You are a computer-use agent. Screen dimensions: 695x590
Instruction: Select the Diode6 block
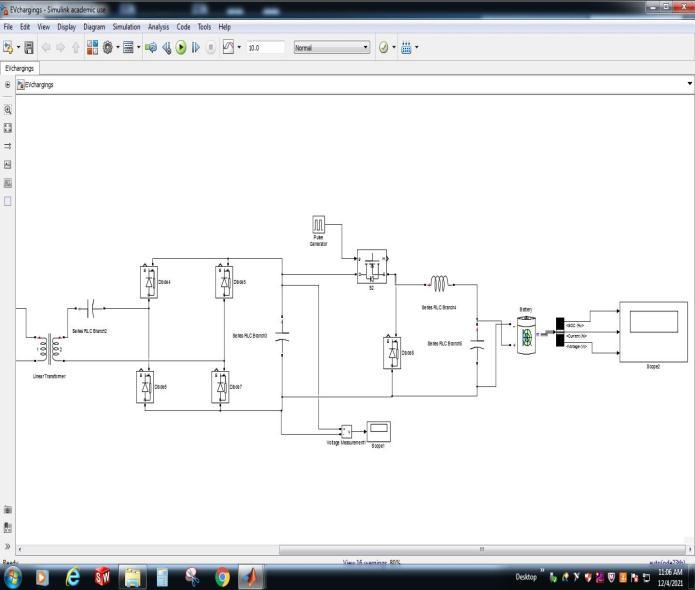pyautogui.click(x=145, y=387)
